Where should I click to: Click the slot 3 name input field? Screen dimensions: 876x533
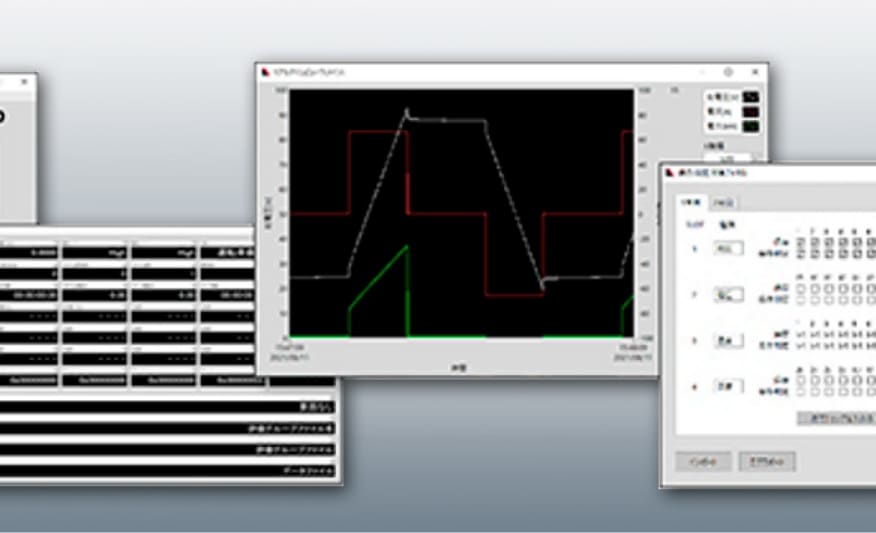(729, 340)
